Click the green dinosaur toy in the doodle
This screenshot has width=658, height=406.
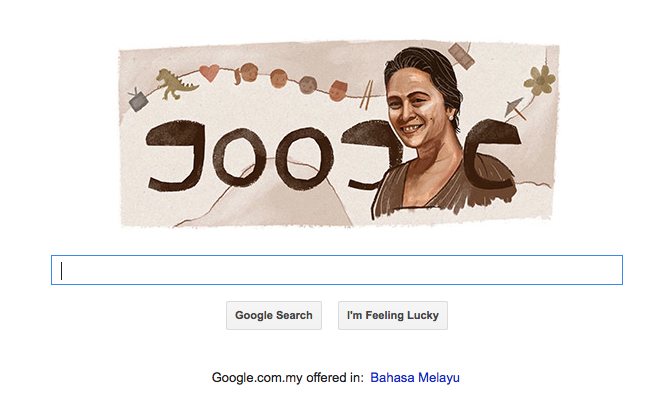175,84
